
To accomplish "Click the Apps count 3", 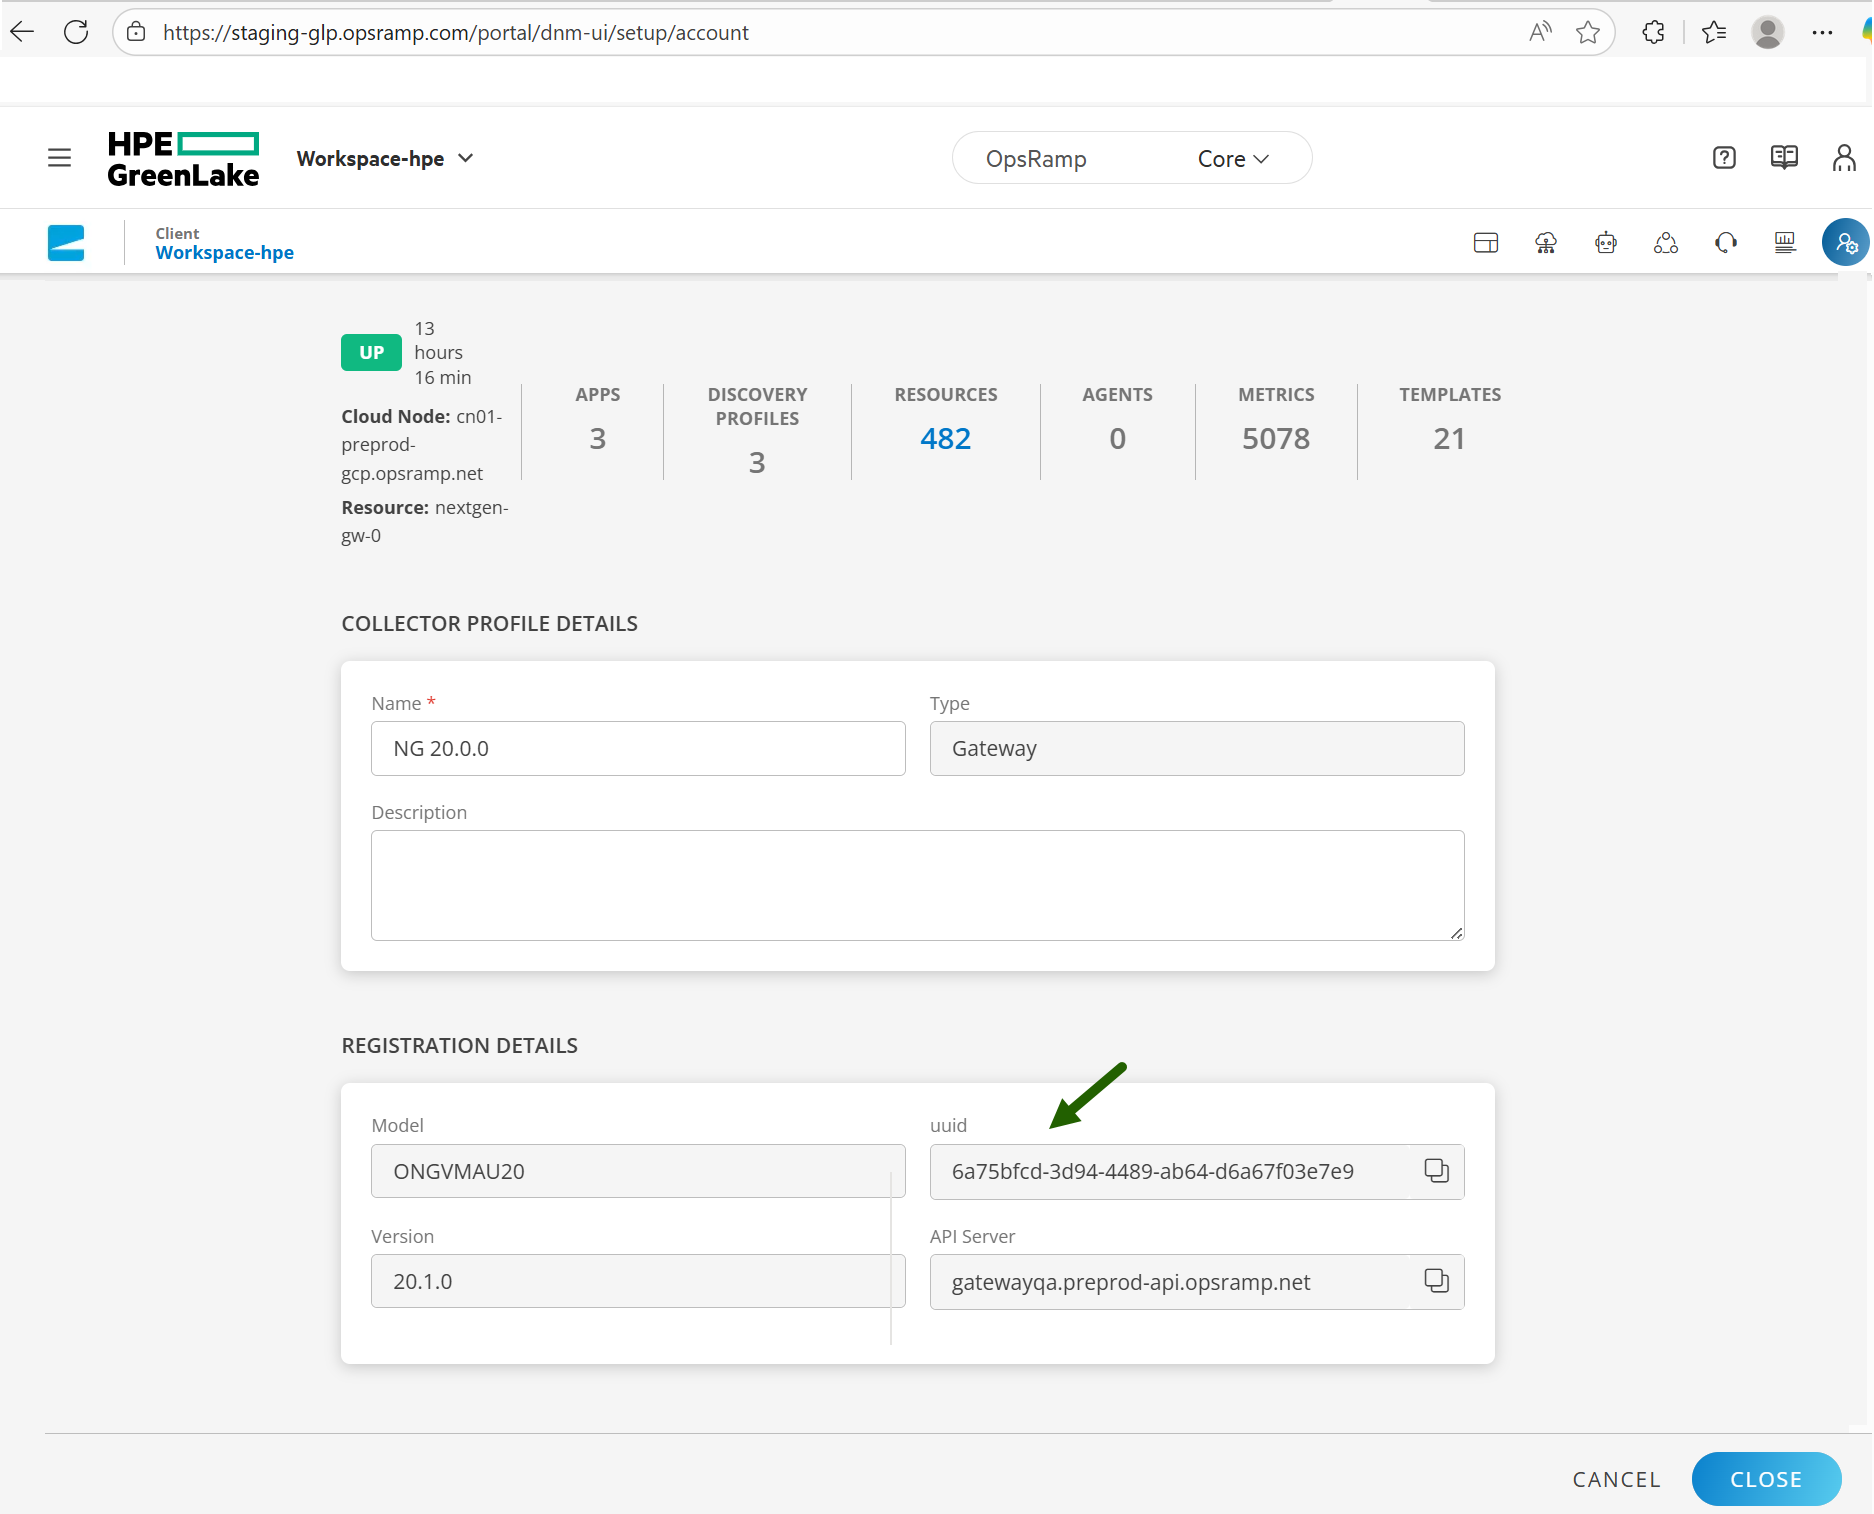I will click(598, 438).
